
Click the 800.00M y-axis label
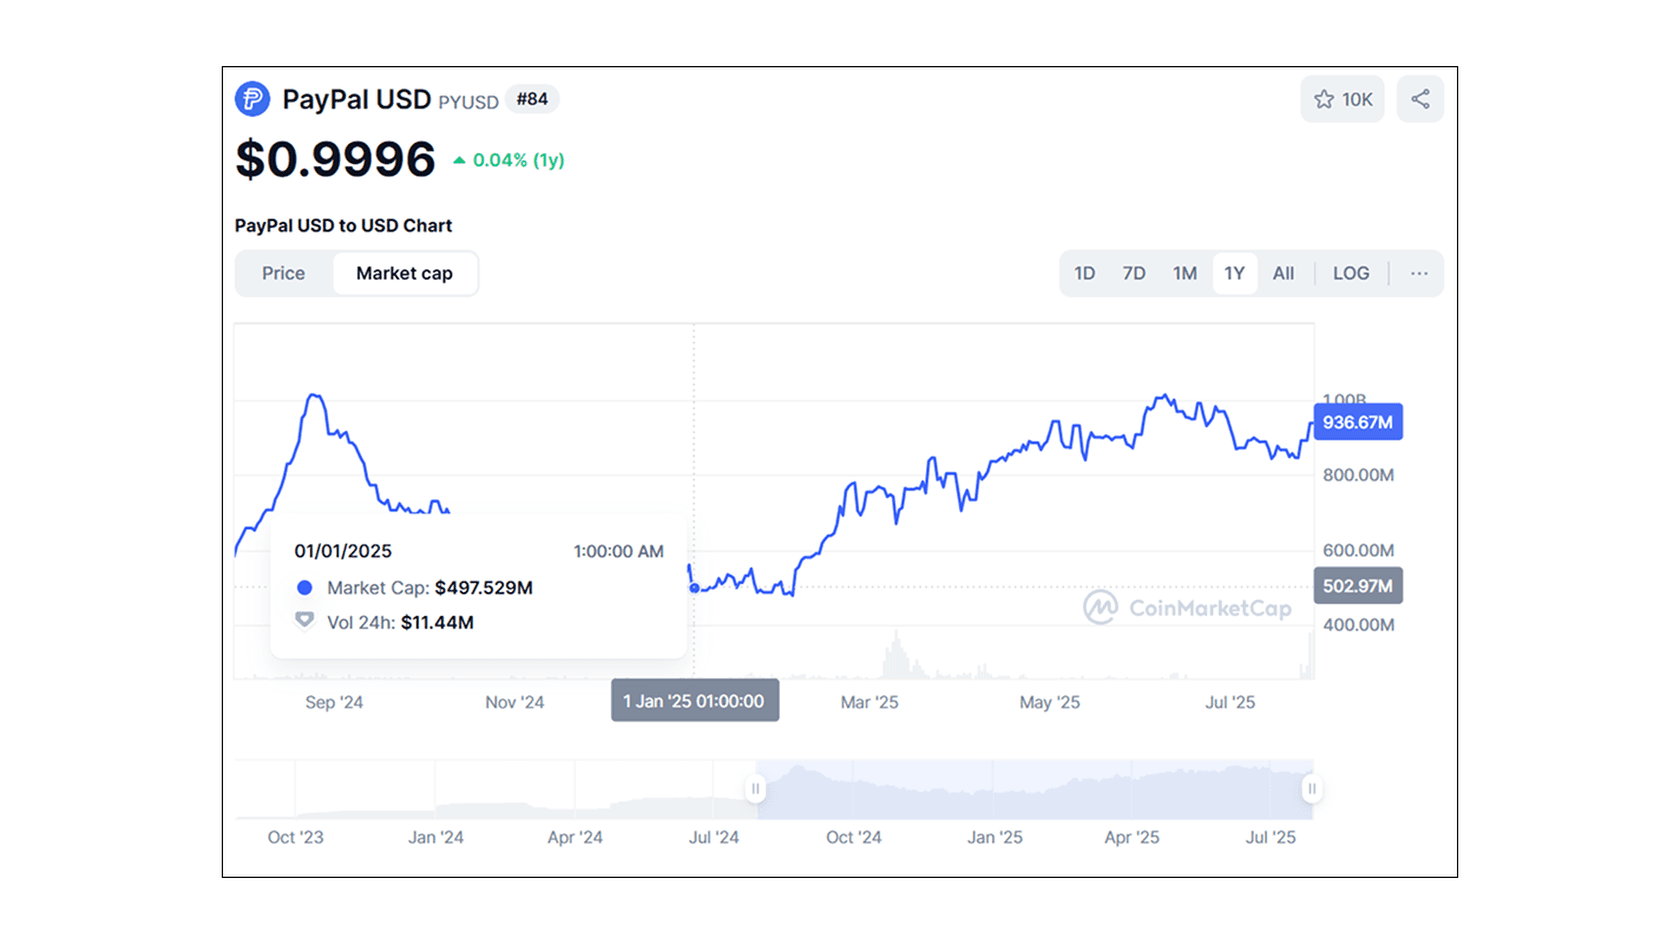tap(1358, 475)
